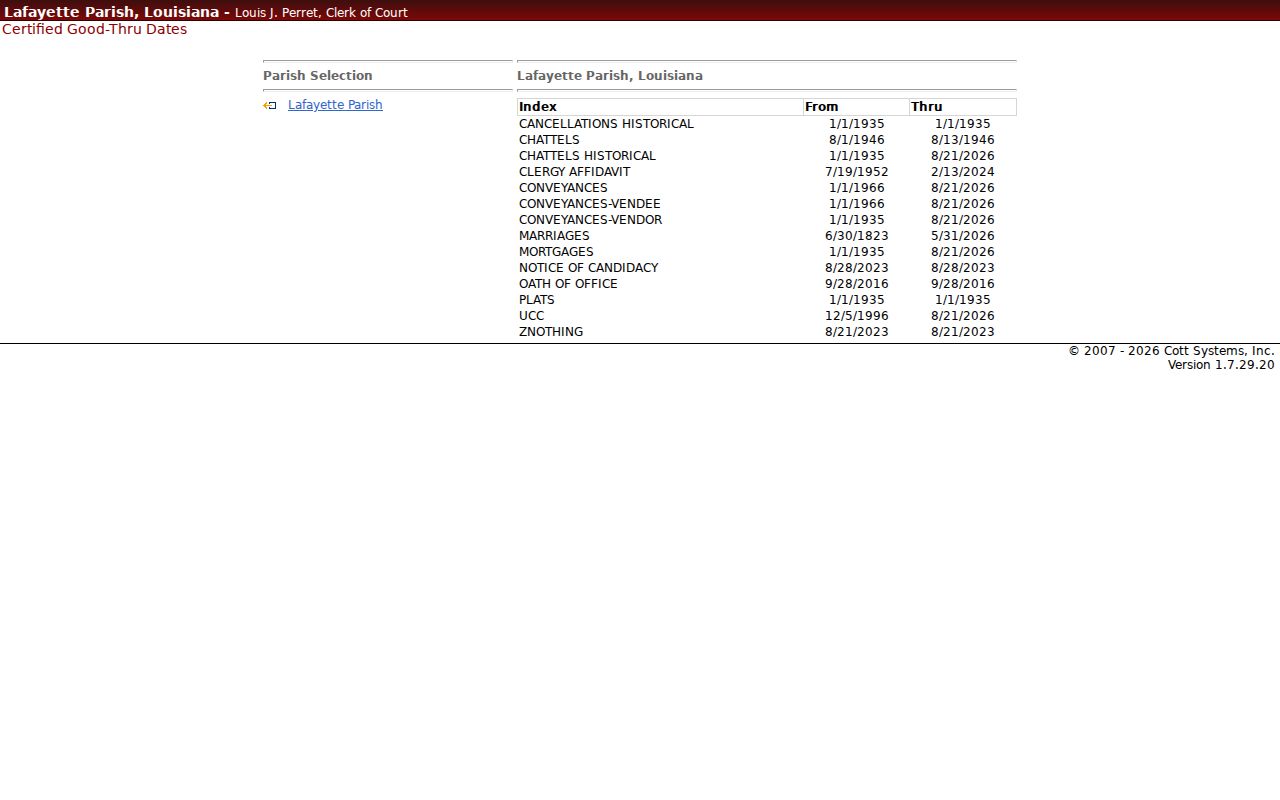The width and height of the screenshot is (1280, 800).
Task: Click the CLERGY AFFIDAVIT From date 7/19/1952
Action: [x=857, y=172]
